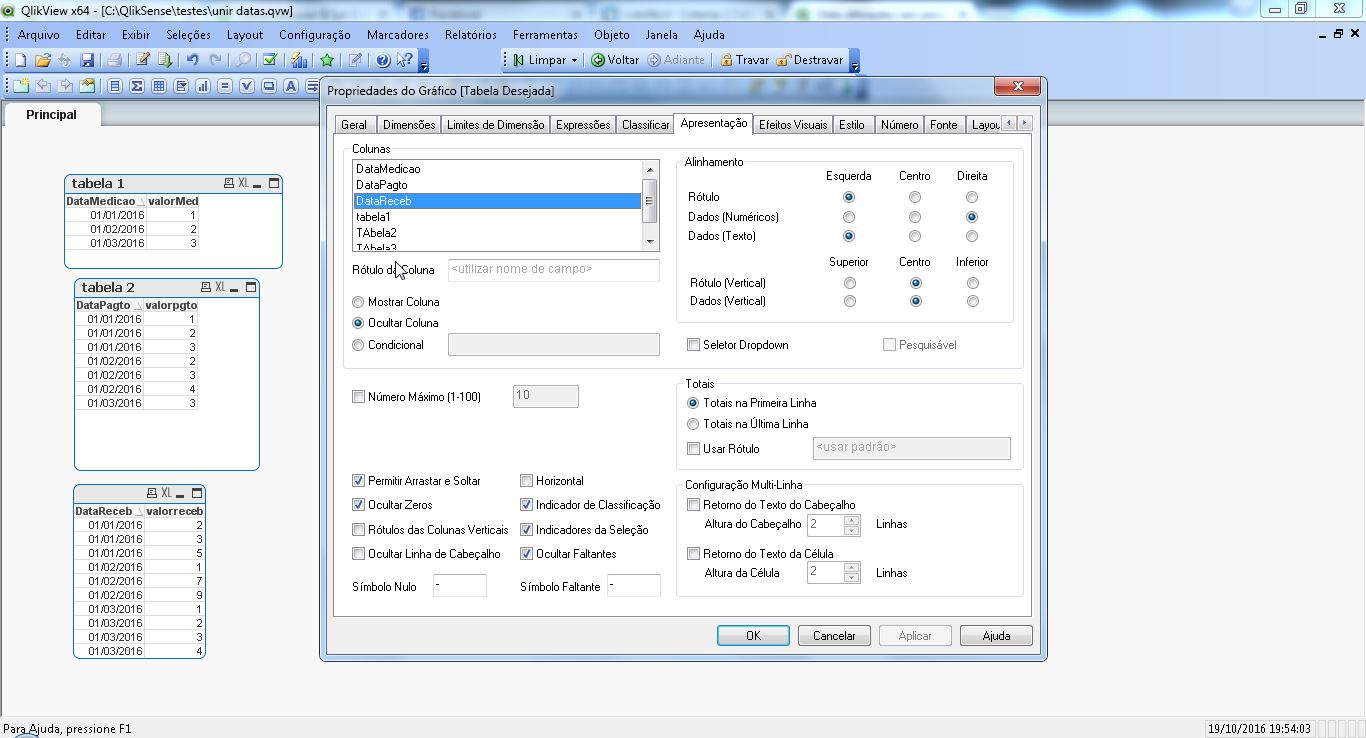The image size is (1366, 738).
Task: Create a List Box via design toolbar icon
Action: click(115, 86)
